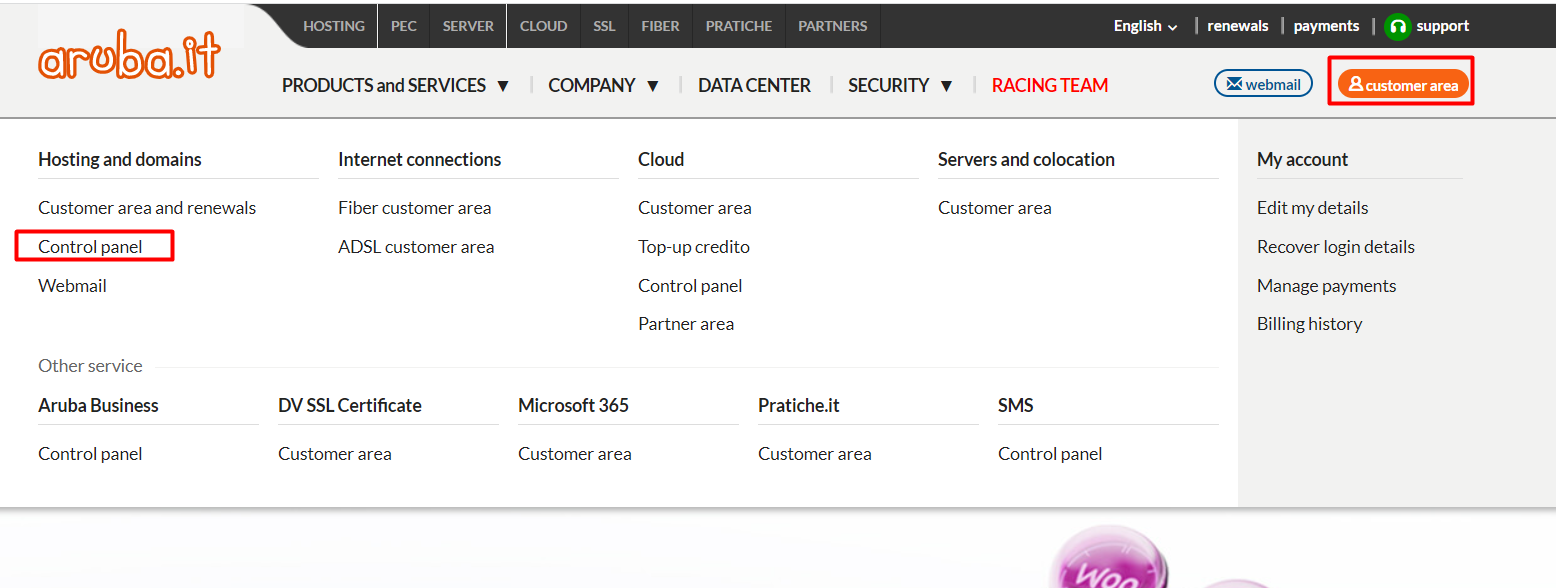Click Fiber customer area link
1556x588 pixels.
coord(414,208)
